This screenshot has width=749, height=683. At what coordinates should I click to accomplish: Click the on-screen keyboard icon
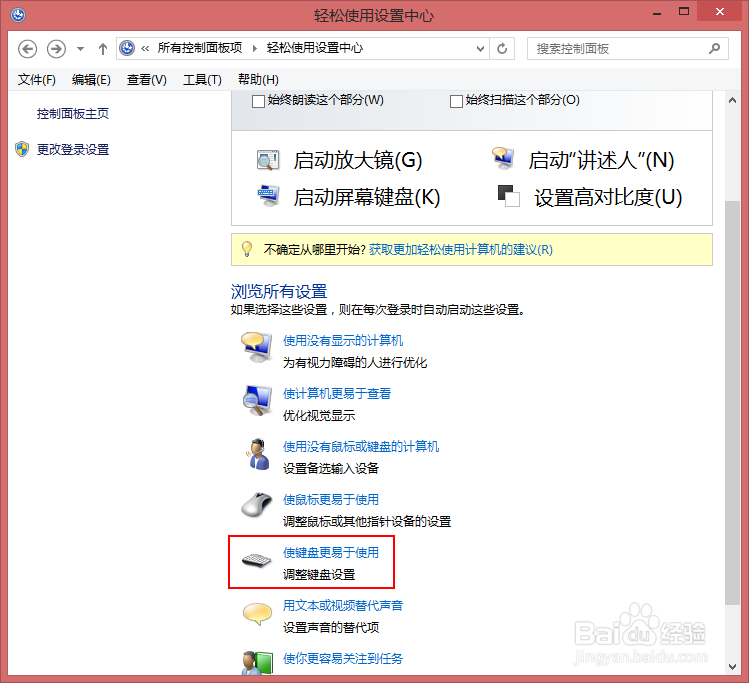268,195
